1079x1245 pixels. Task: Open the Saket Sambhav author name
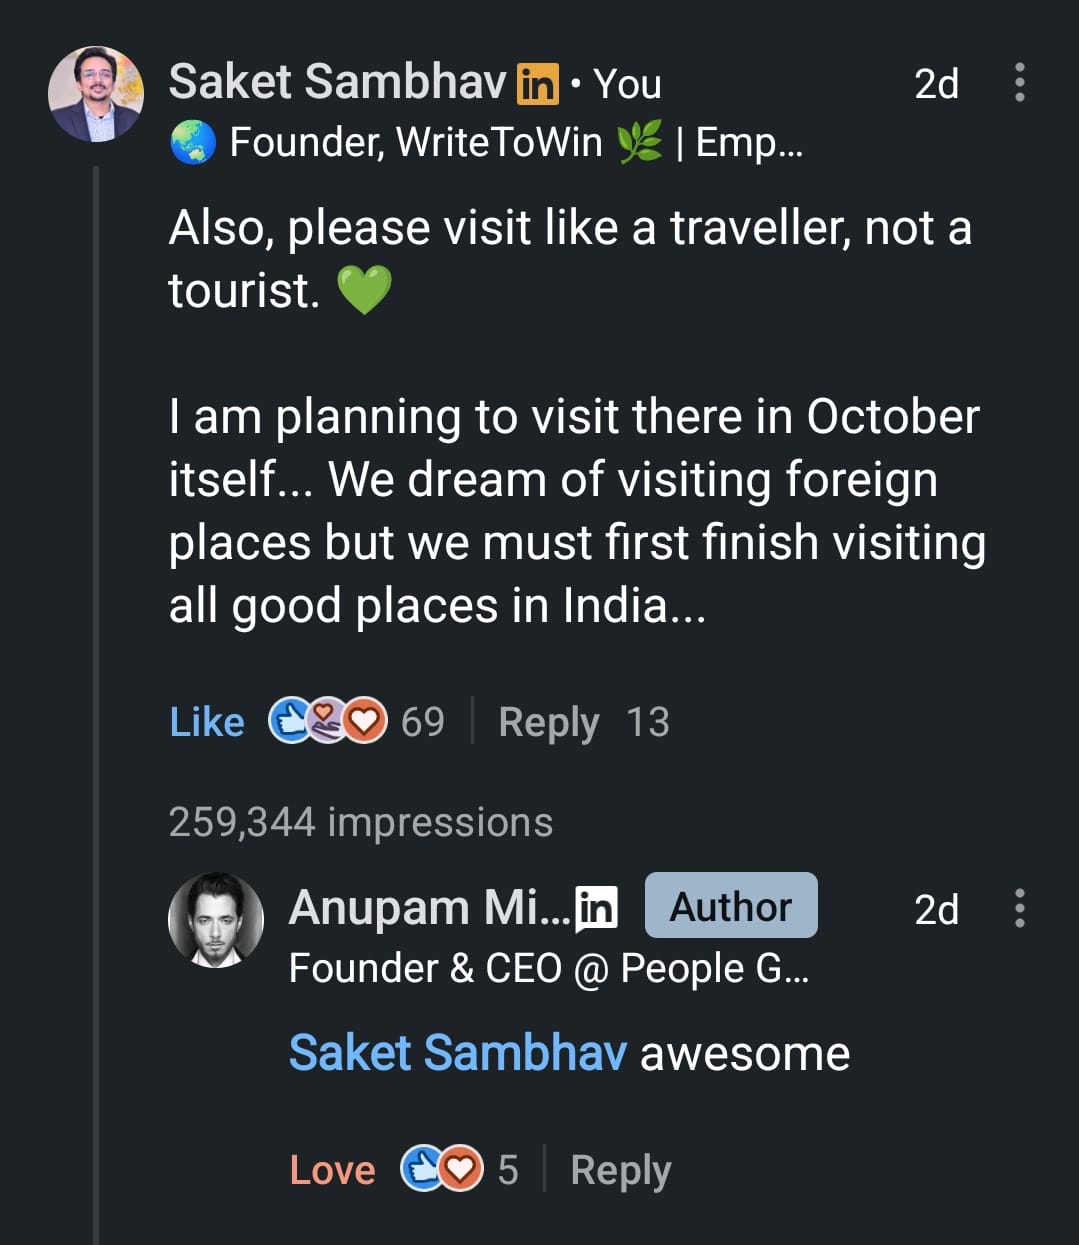(337, 82)
